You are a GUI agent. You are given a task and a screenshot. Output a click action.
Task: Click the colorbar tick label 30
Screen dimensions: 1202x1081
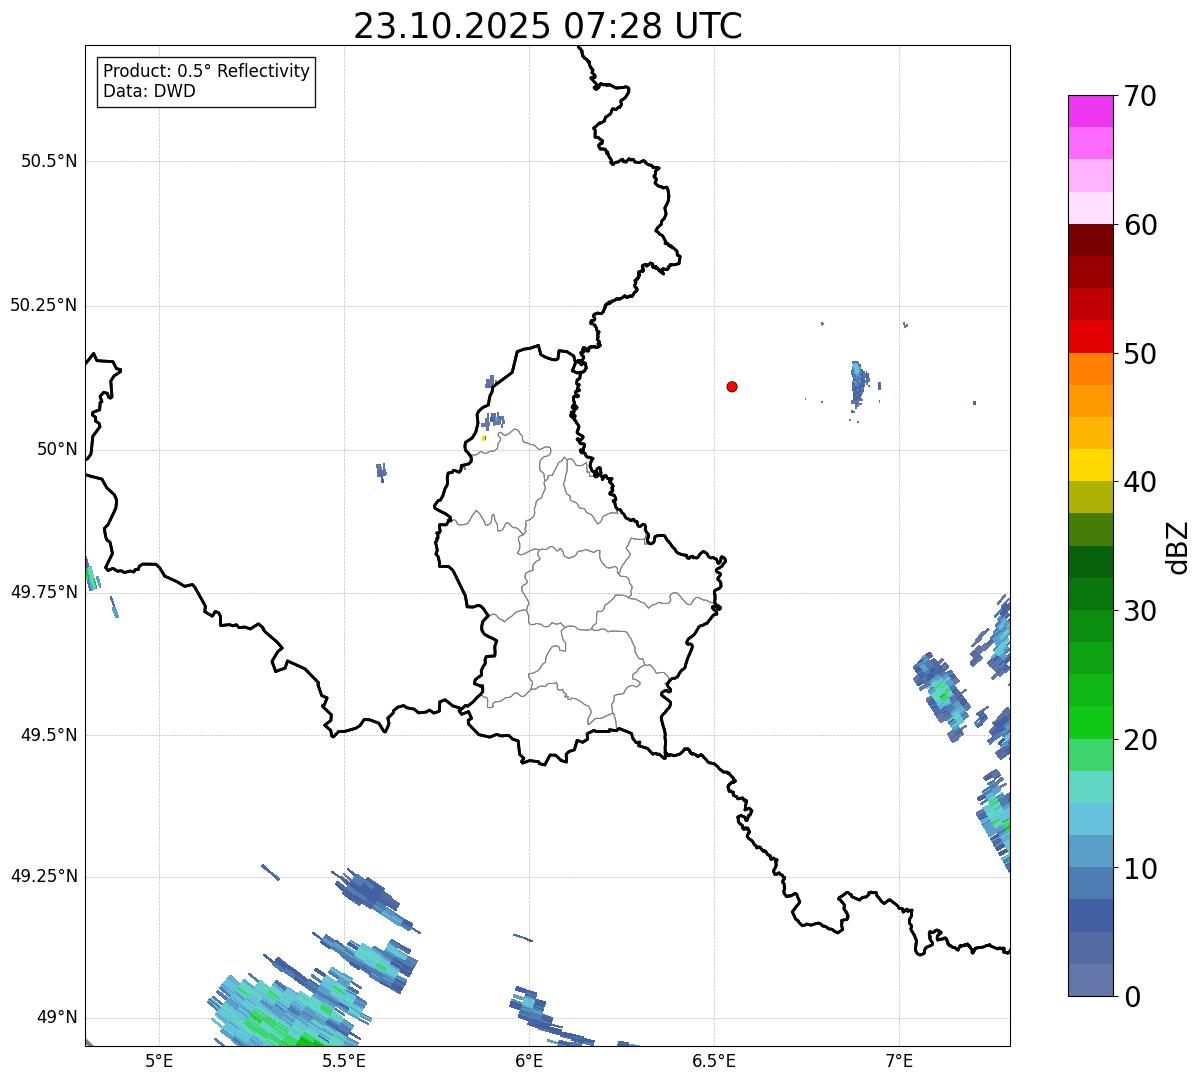coord(1140,611)
